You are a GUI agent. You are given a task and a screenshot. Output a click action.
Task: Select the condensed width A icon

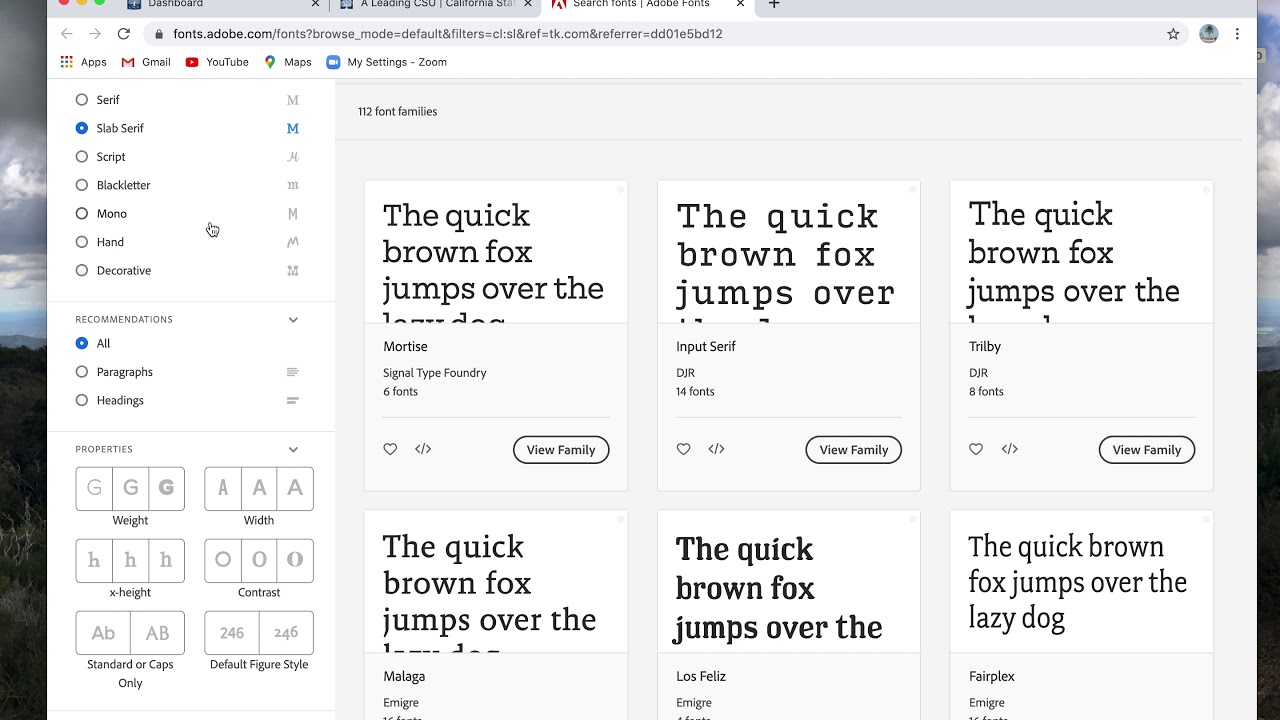(223, 488)
